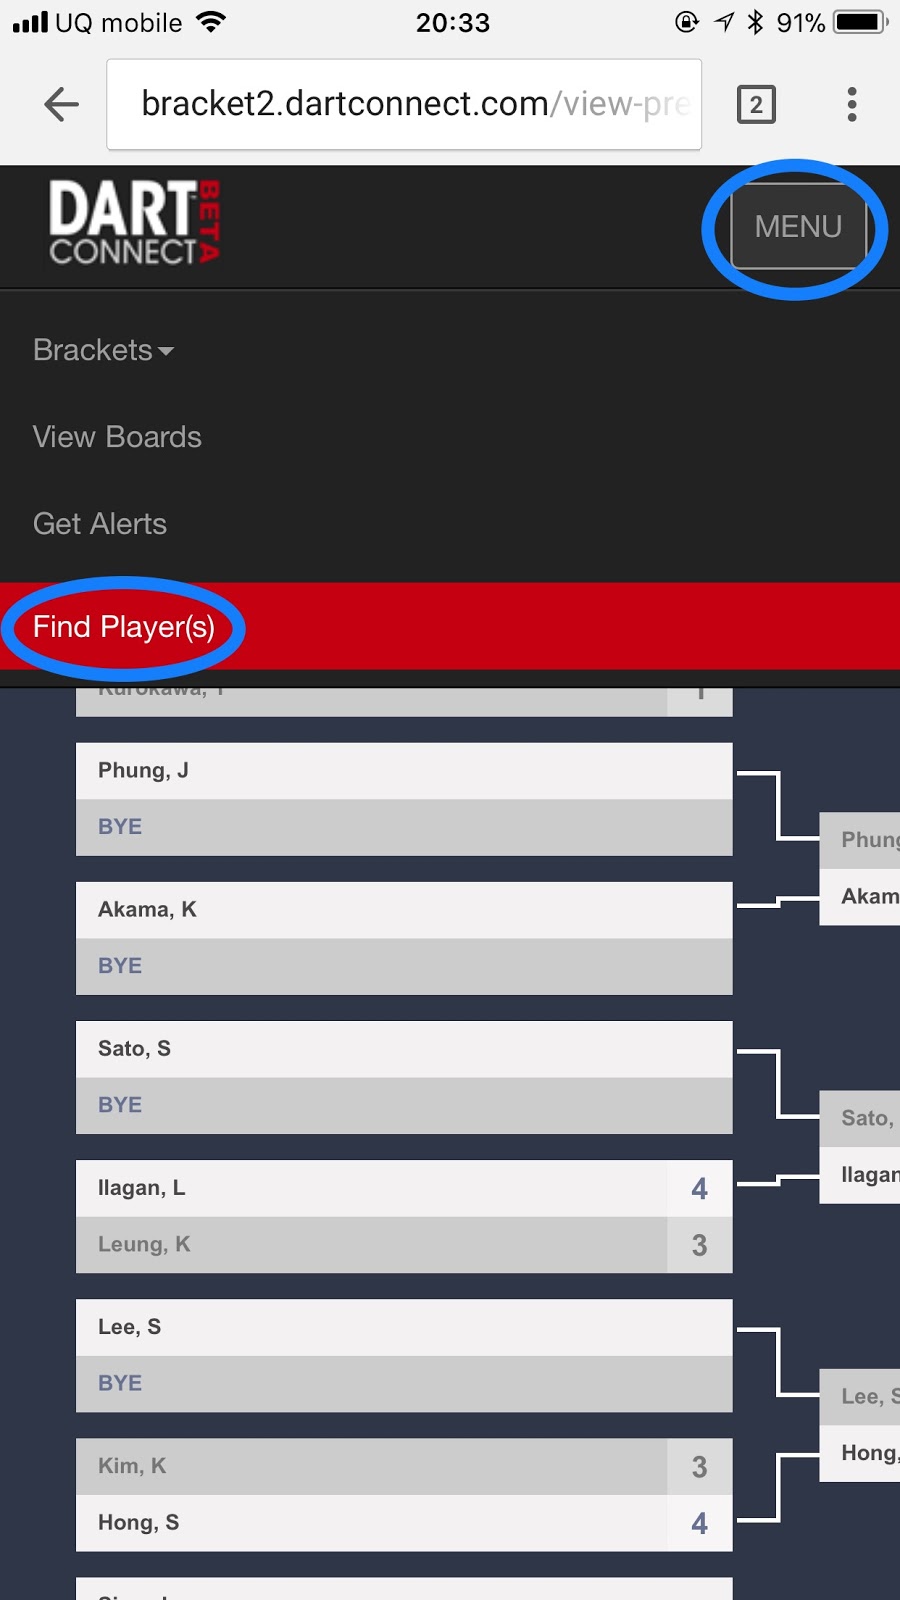Tap the battery status icon

pyautogui.click(x=861, y=22)
